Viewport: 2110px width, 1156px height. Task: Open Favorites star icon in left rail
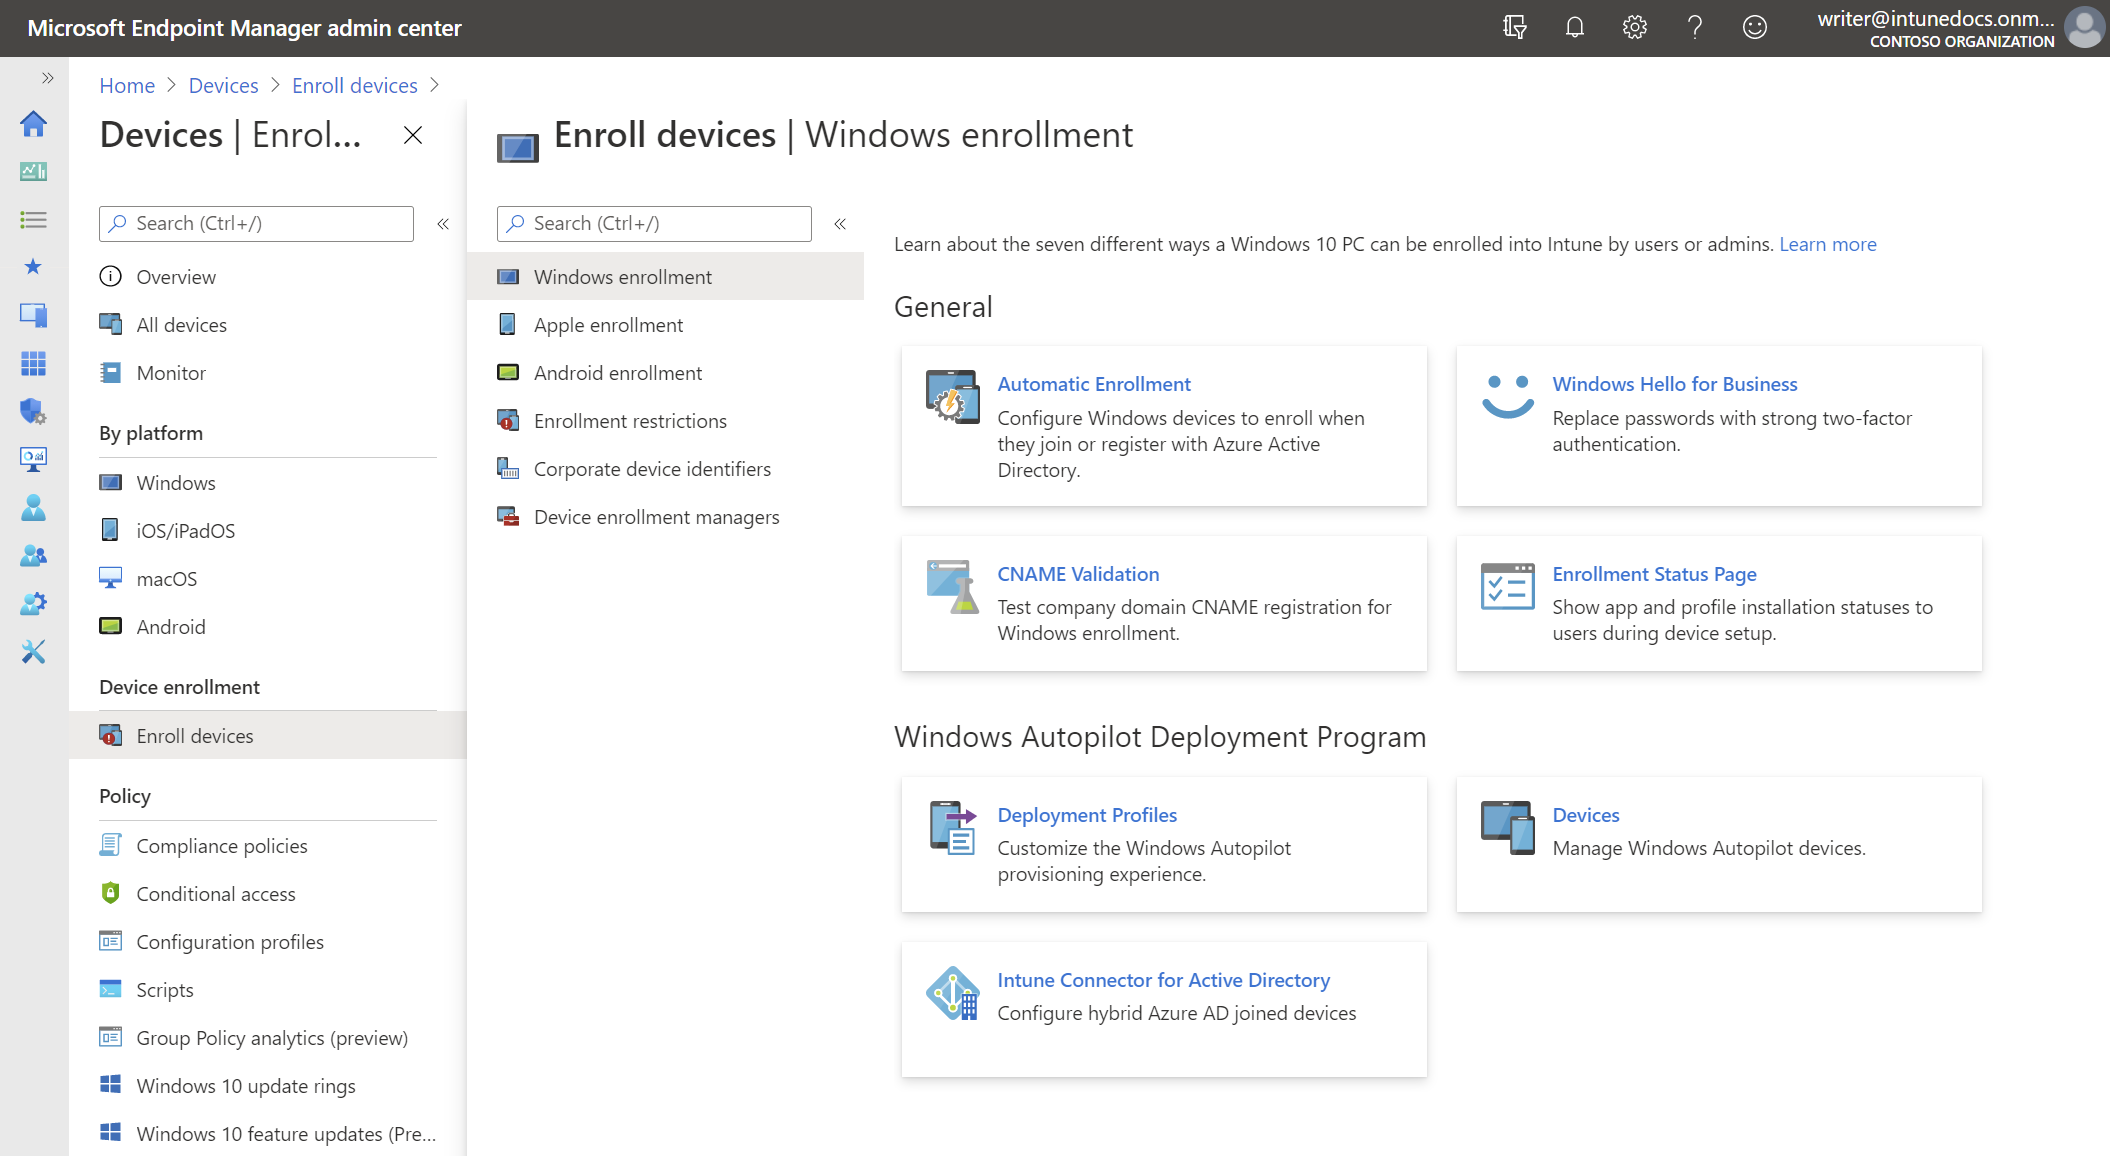pos(33,267)
